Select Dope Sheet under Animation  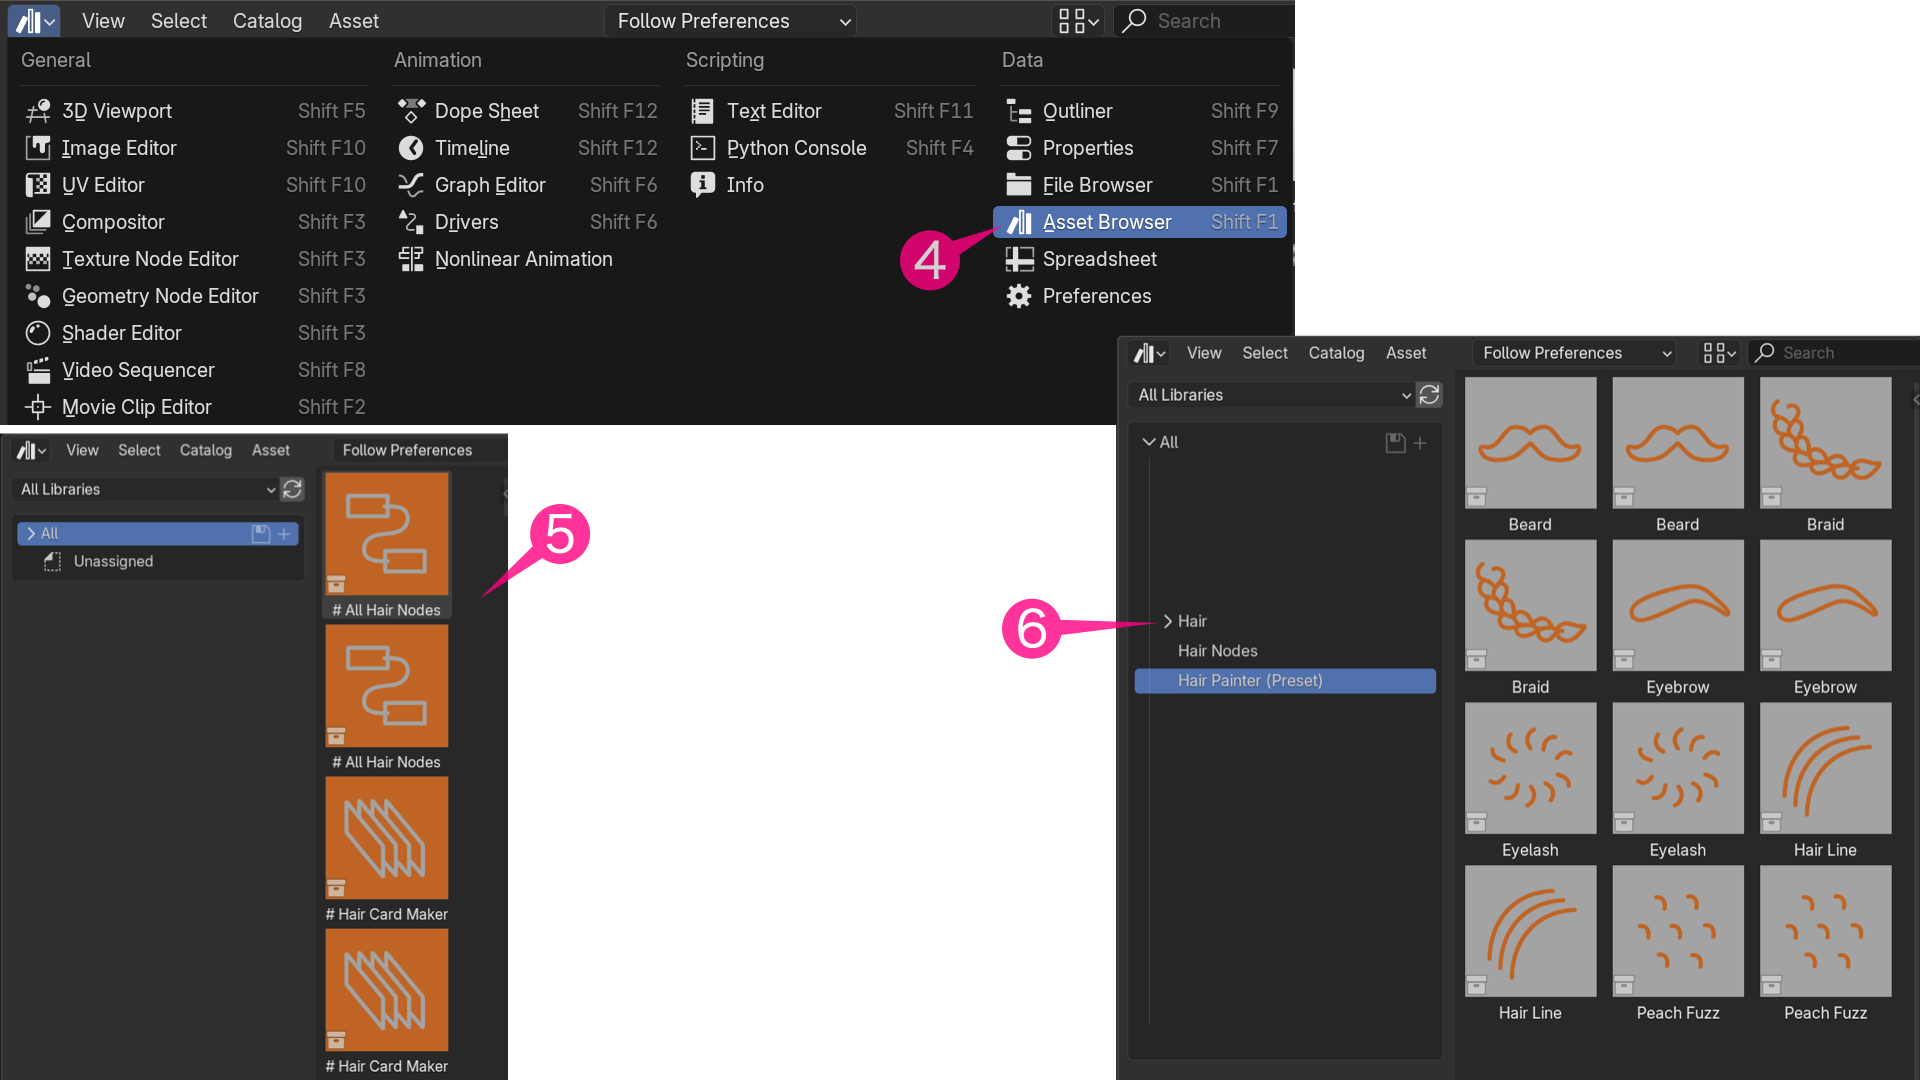(527, 111)
